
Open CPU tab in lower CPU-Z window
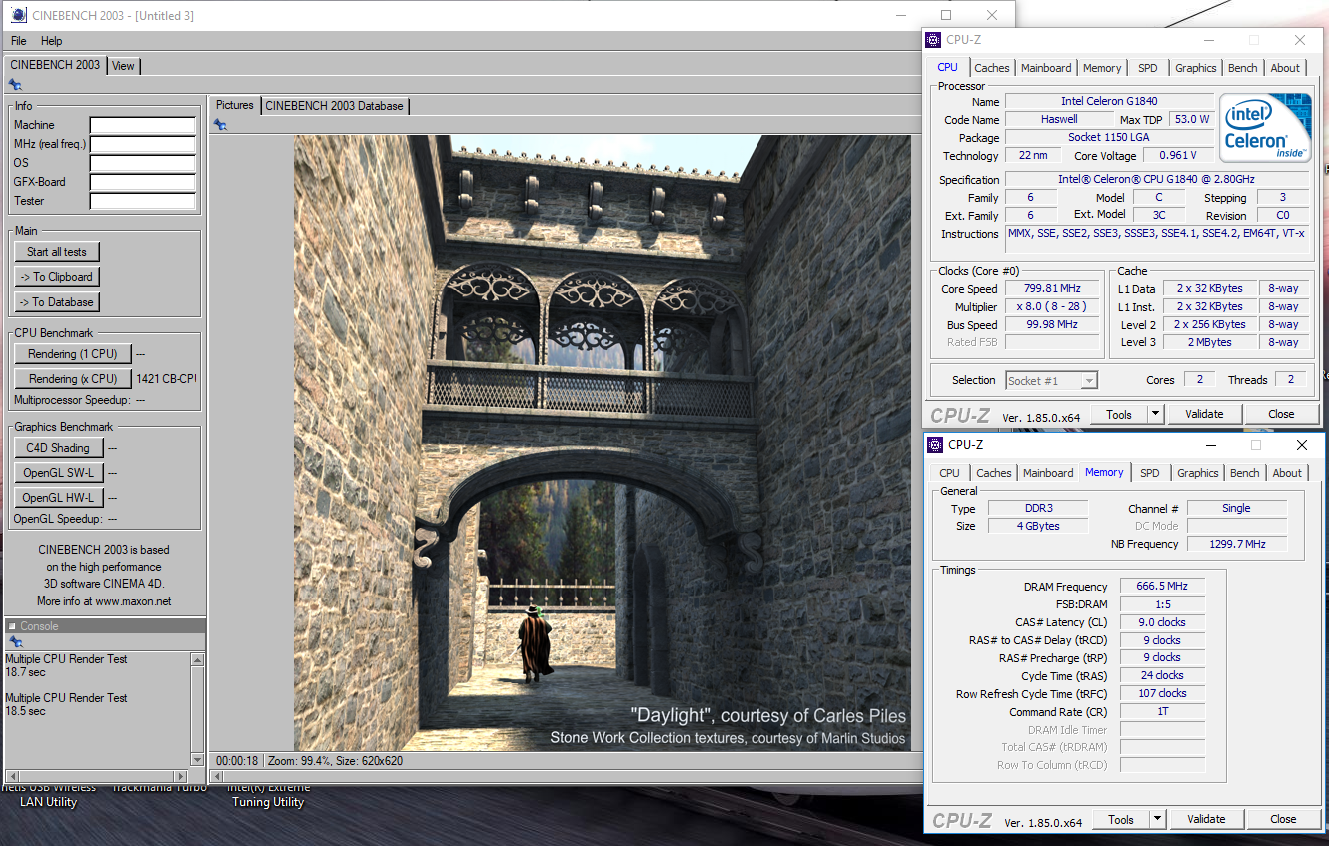(x=950, y=473)
